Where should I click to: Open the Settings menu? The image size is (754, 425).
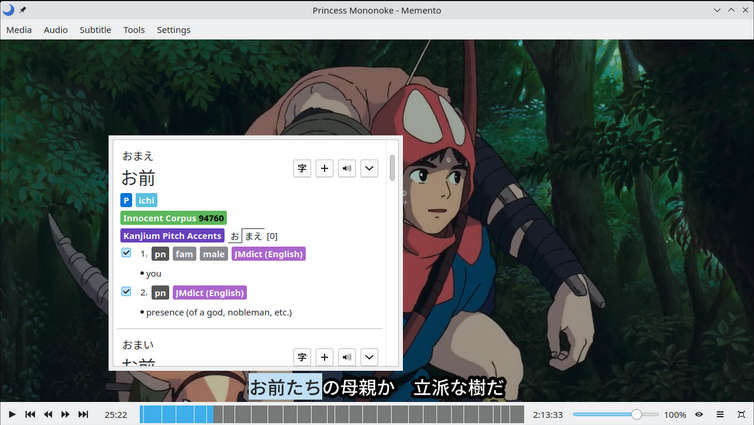tap(174, 30)
